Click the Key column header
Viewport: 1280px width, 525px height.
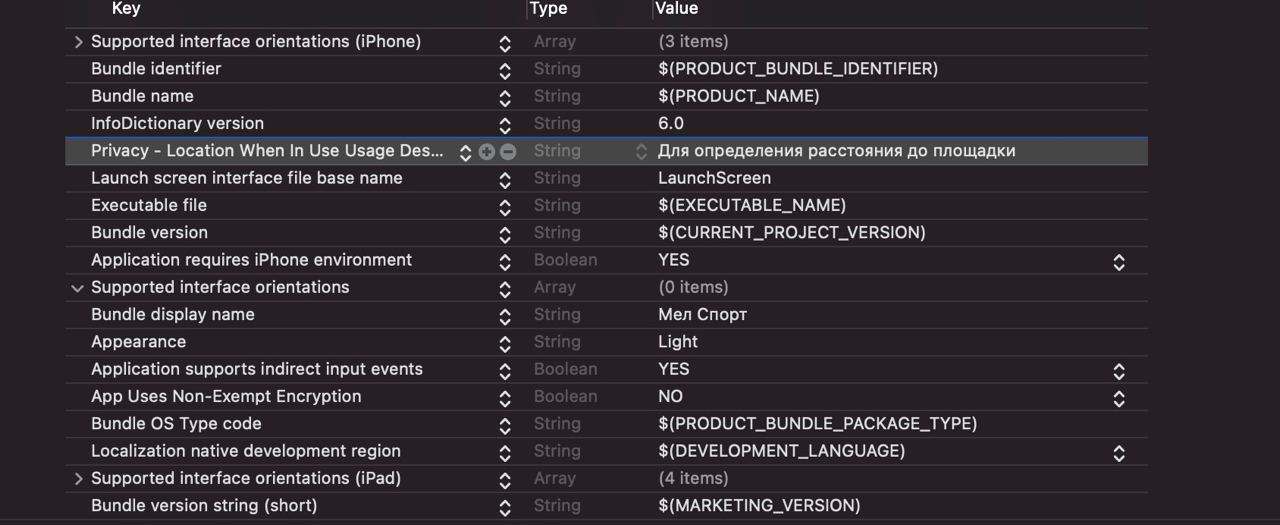tap(126, 9)
